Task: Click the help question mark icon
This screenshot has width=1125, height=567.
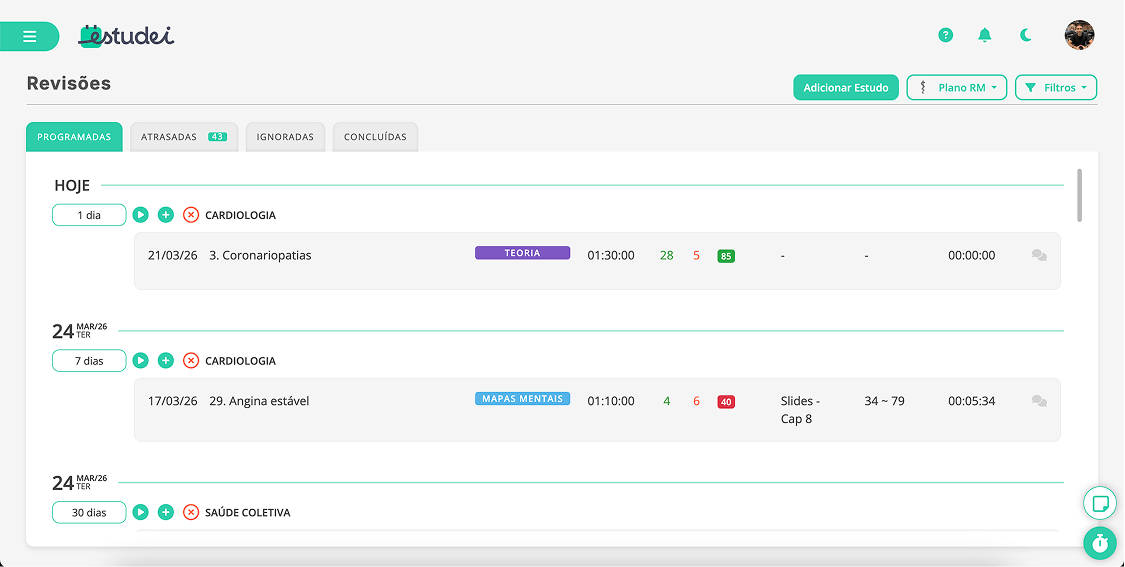Action: click(945, 36)
